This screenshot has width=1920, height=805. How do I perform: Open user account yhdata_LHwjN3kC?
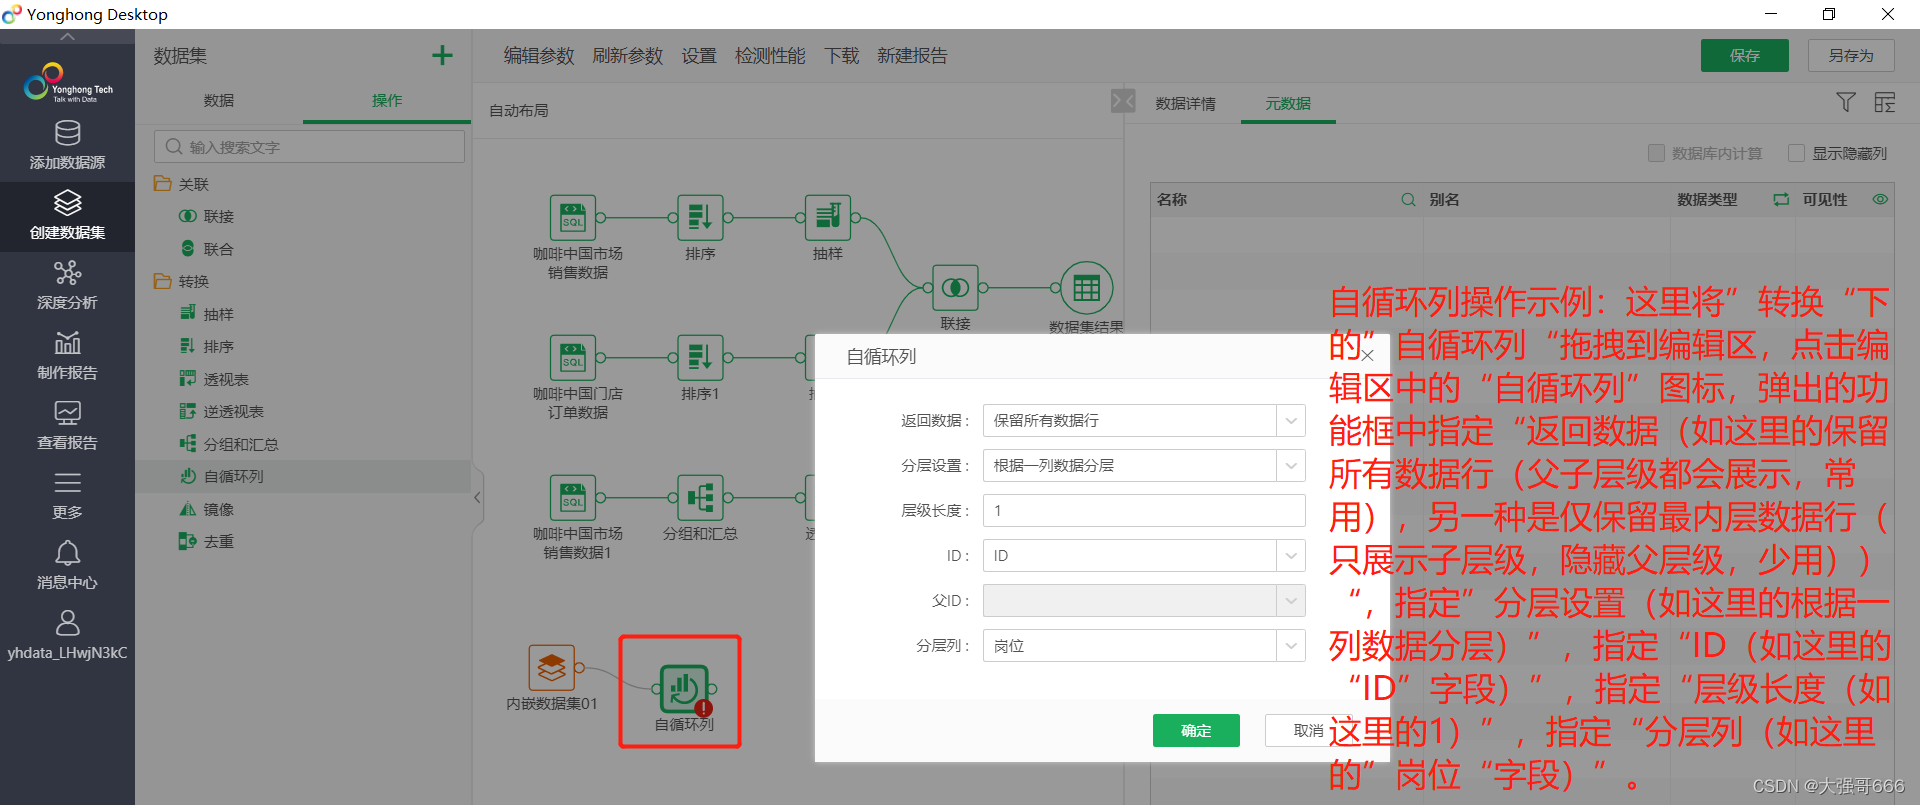(x=67, y=636)
